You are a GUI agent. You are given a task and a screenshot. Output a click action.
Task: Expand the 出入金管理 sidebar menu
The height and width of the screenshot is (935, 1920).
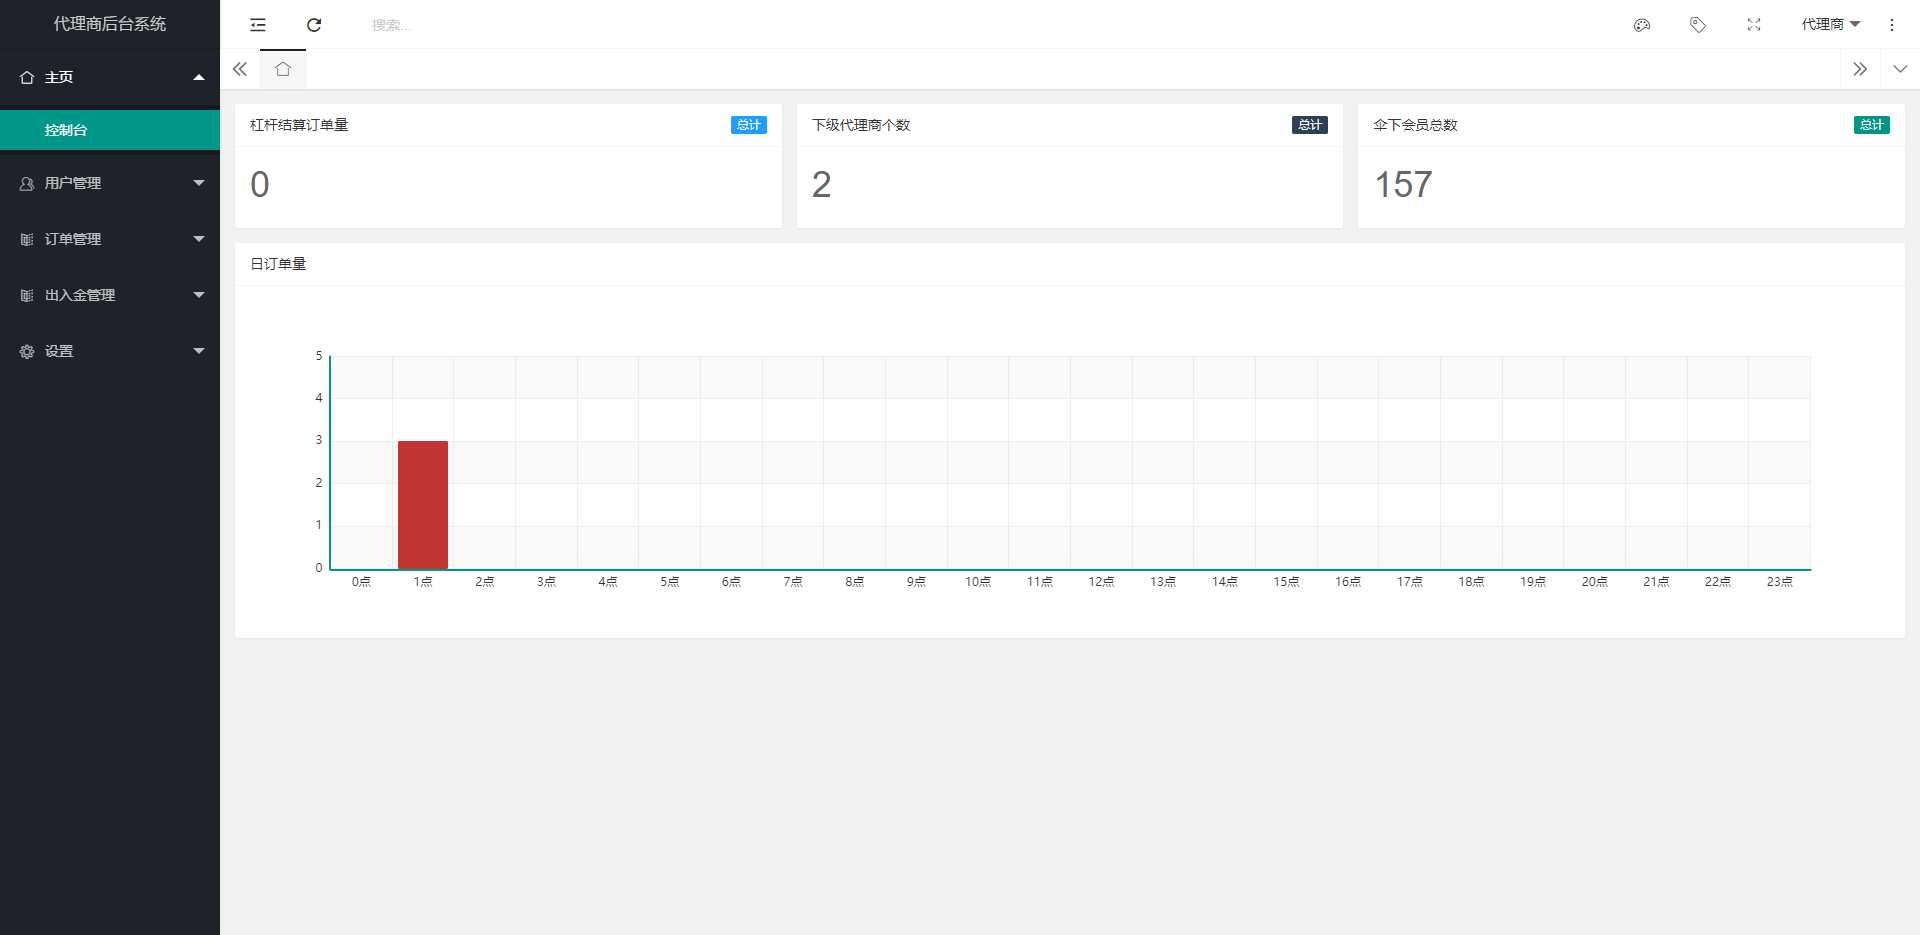point(110,295)
